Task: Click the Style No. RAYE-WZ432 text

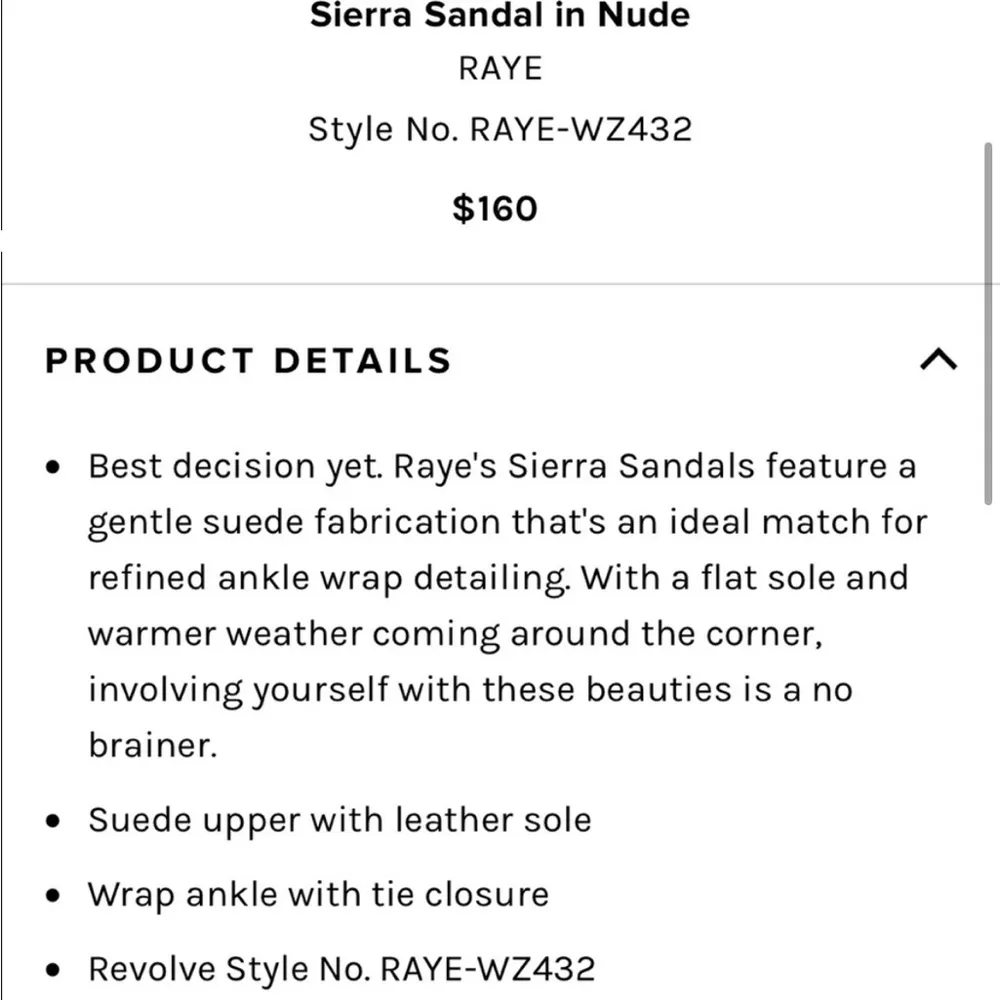Action: pos(500,128)
